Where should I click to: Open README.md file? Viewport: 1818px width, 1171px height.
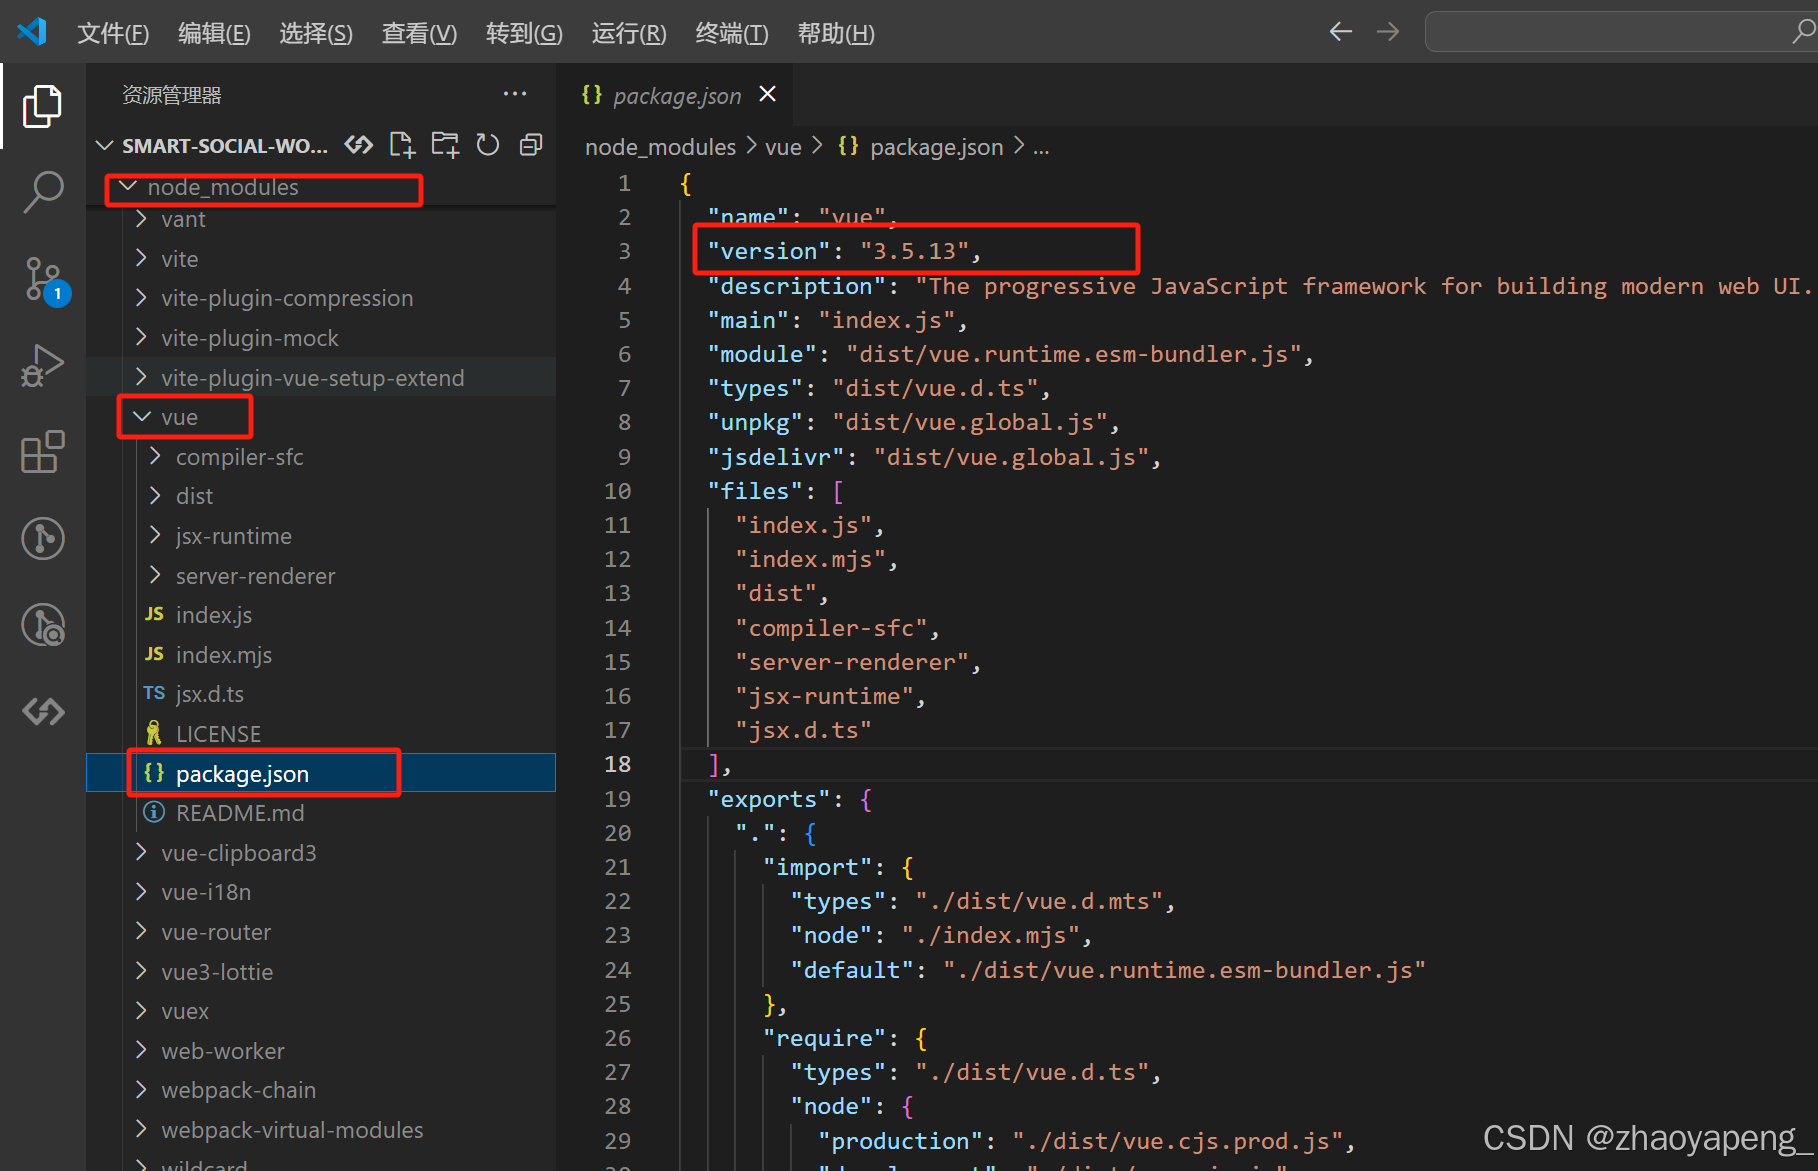[320, 813]
